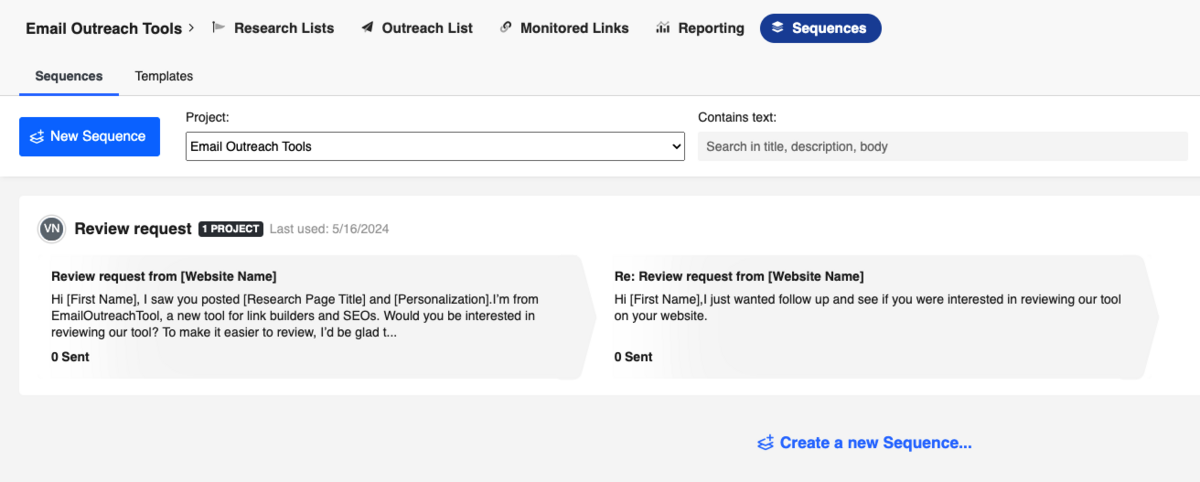Click the flag icon beside Research Lists

coord(220,28)
